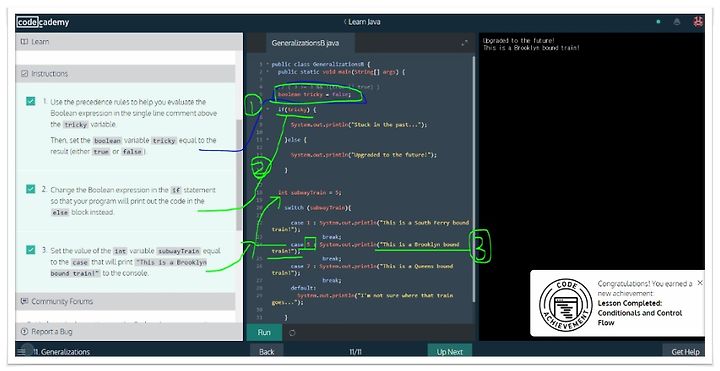720x371 pixels.
Task: Click the Community Forums chat icon
Action: click(x=24, y=301)
